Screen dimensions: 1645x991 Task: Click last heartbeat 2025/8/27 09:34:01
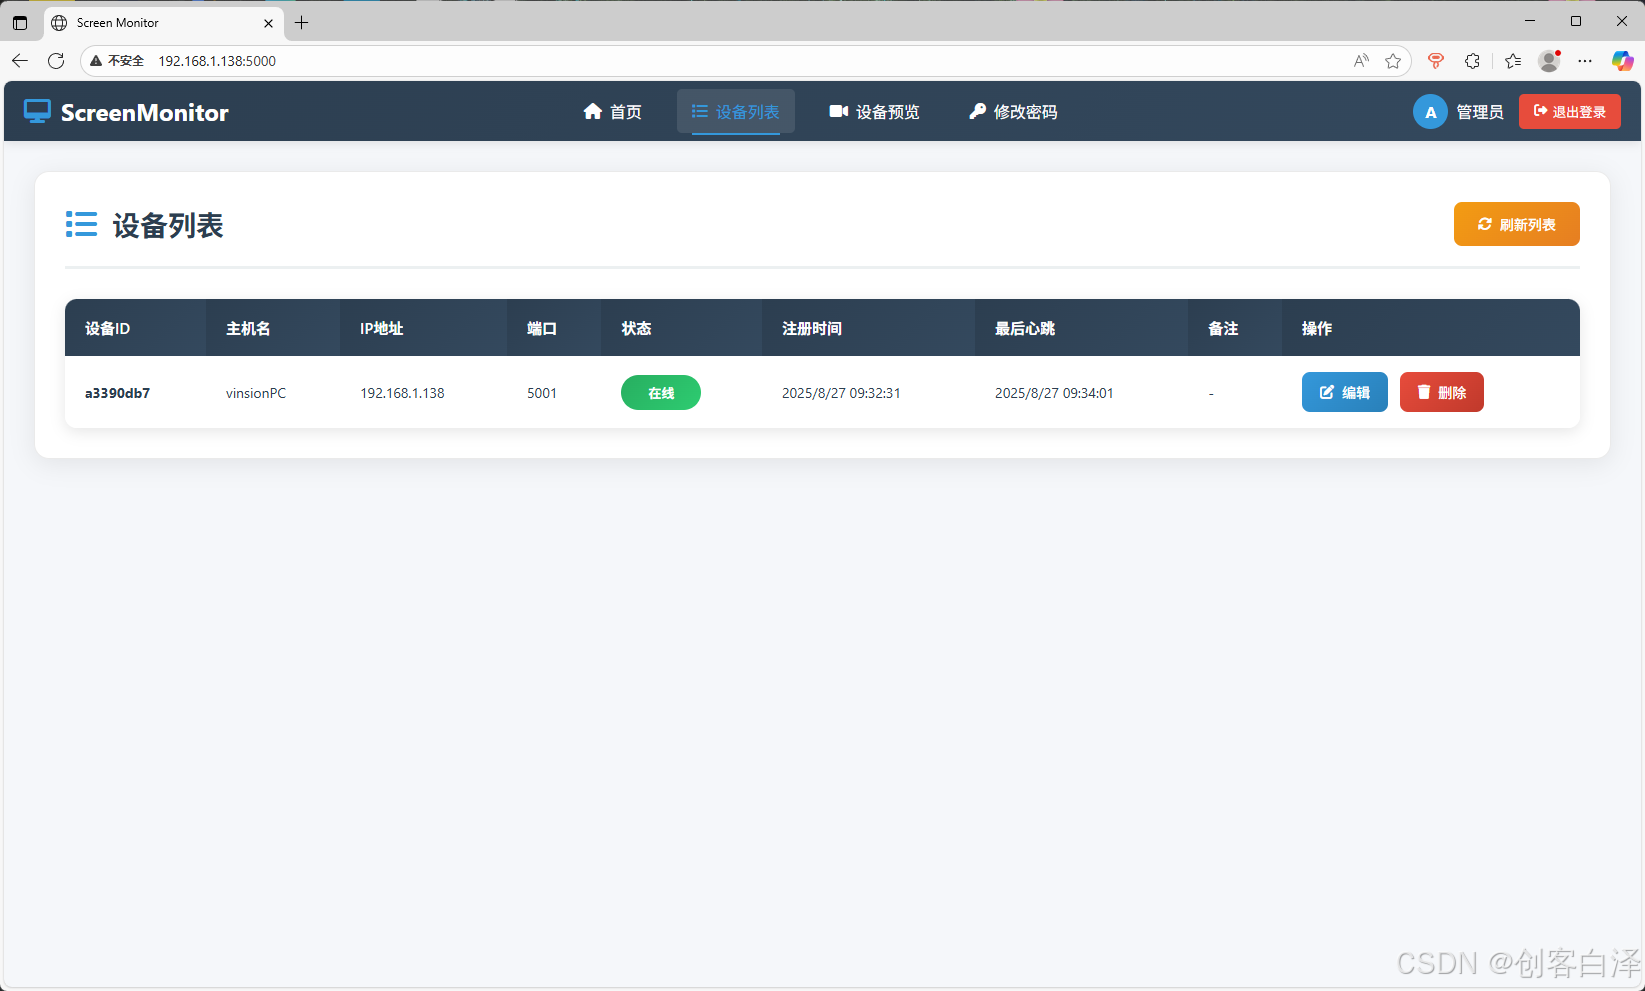[x=1054, y=393]
